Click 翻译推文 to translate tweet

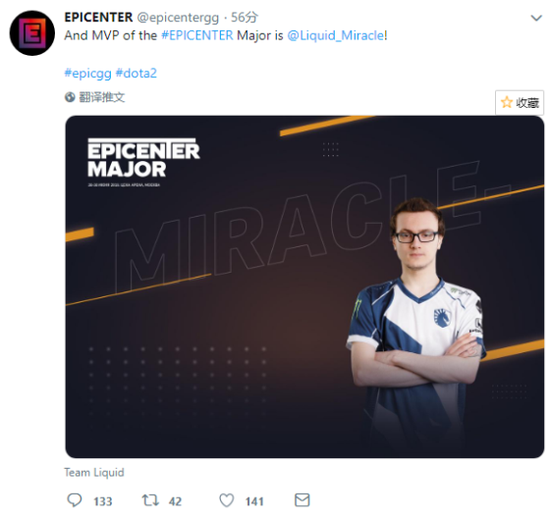coord(102,97)
